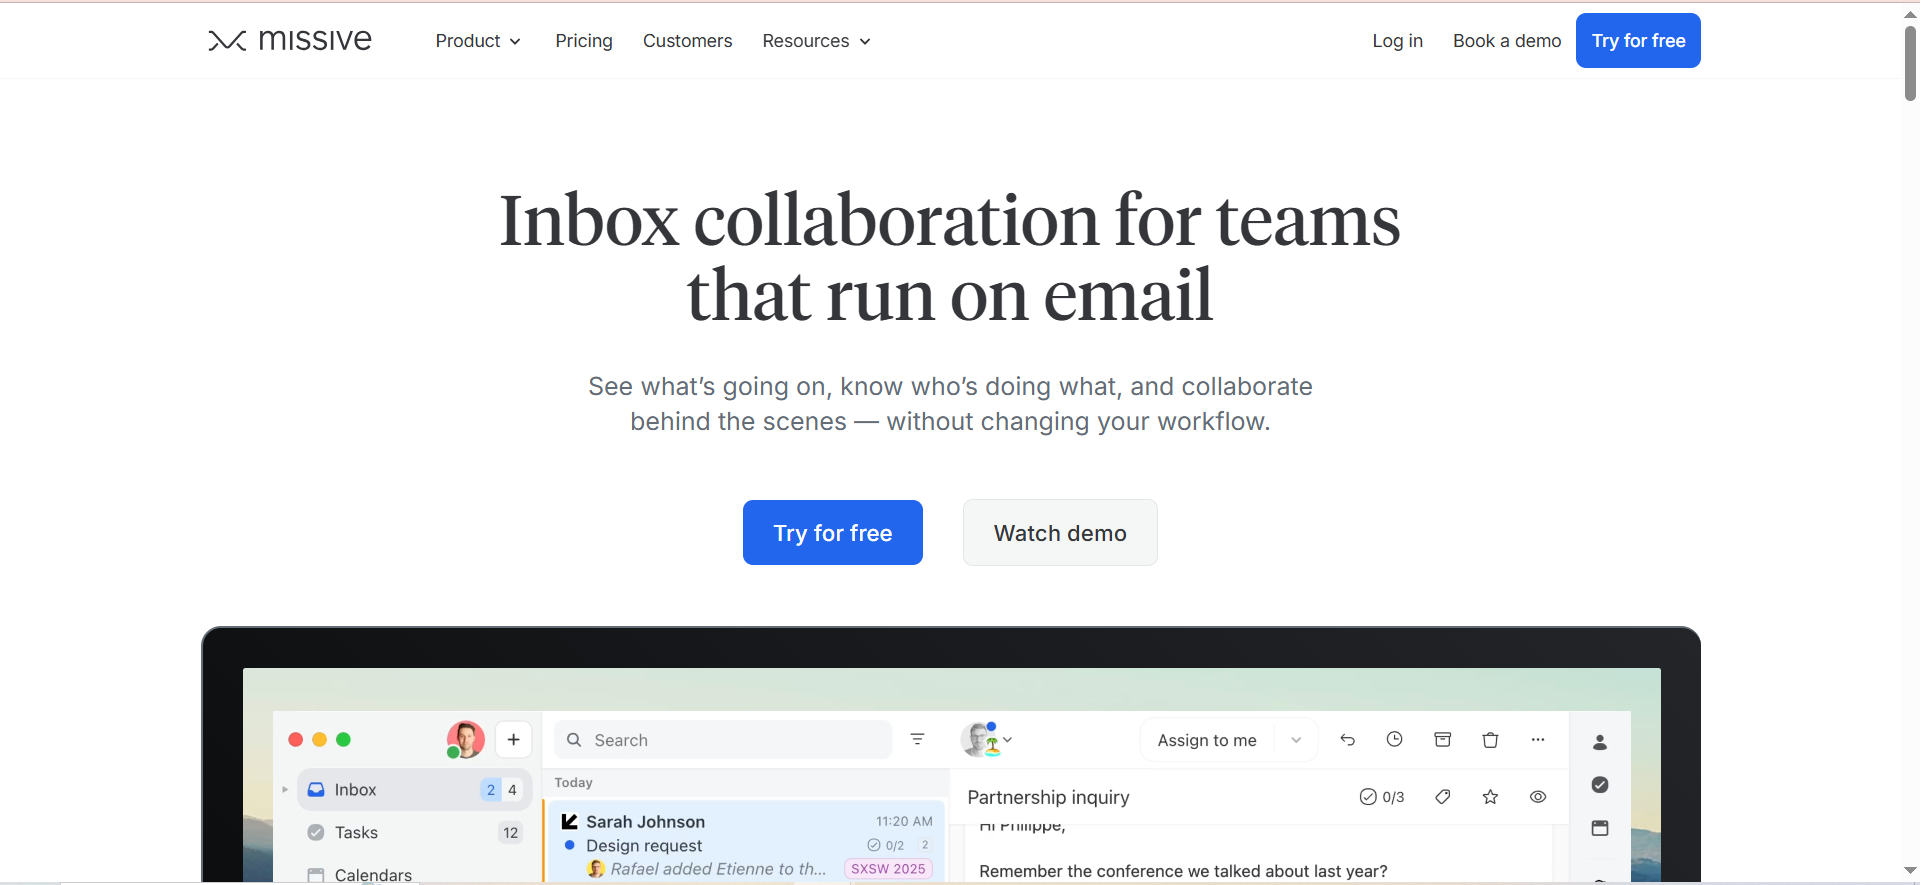Click the snooze clock icon
1920x885 pixels.
pyautogui.click(x=1395, y=739)
